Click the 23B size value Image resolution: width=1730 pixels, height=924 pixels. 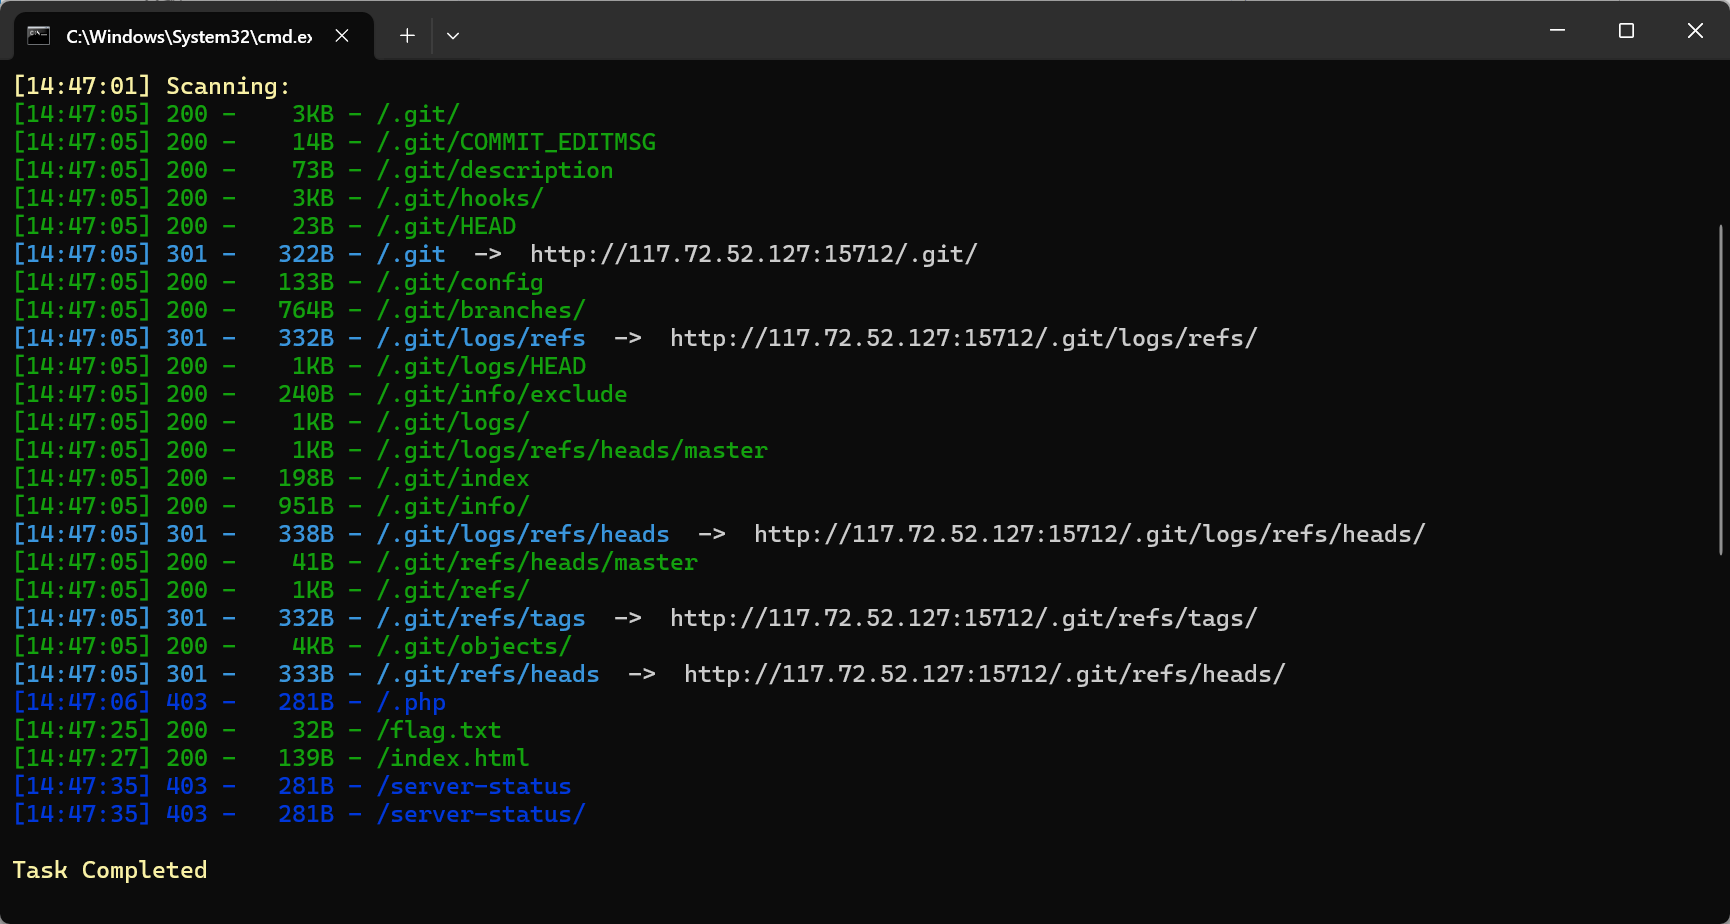click(313, 226)
